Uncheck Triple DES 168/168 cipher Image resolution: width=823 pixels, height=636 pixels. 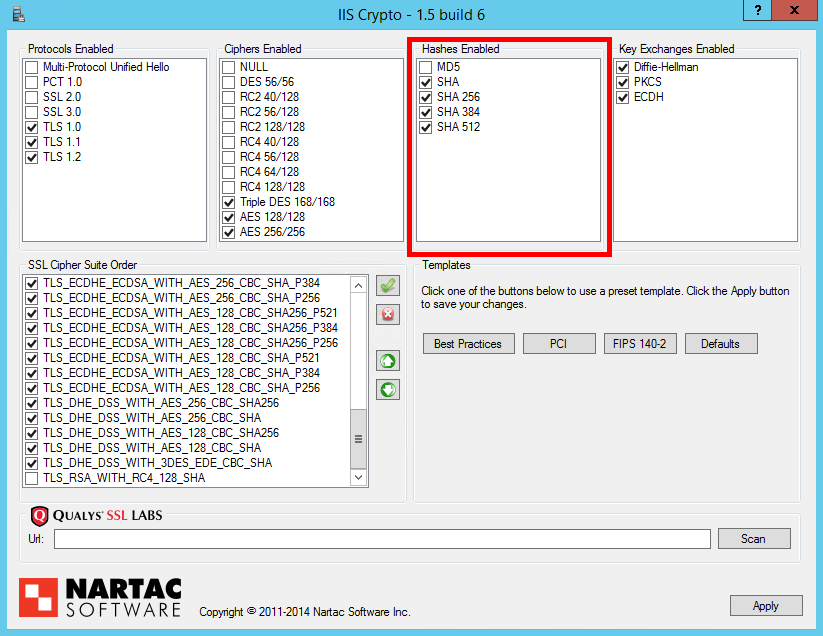[228, 202]
